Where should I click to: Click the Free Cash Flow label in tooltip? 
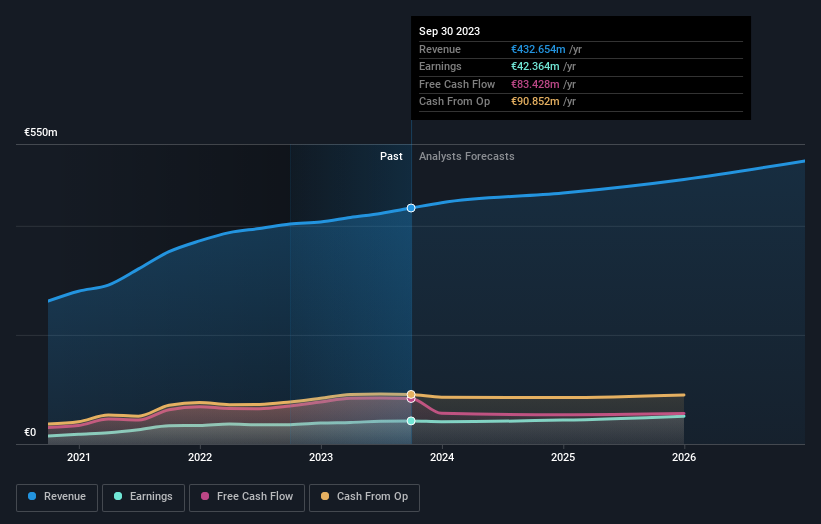click(x=457, y=84)
